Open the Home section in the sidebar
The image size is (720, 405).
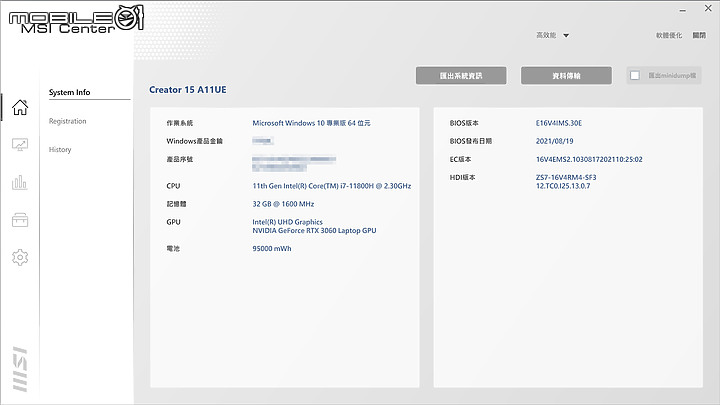(x=20, y=107)
